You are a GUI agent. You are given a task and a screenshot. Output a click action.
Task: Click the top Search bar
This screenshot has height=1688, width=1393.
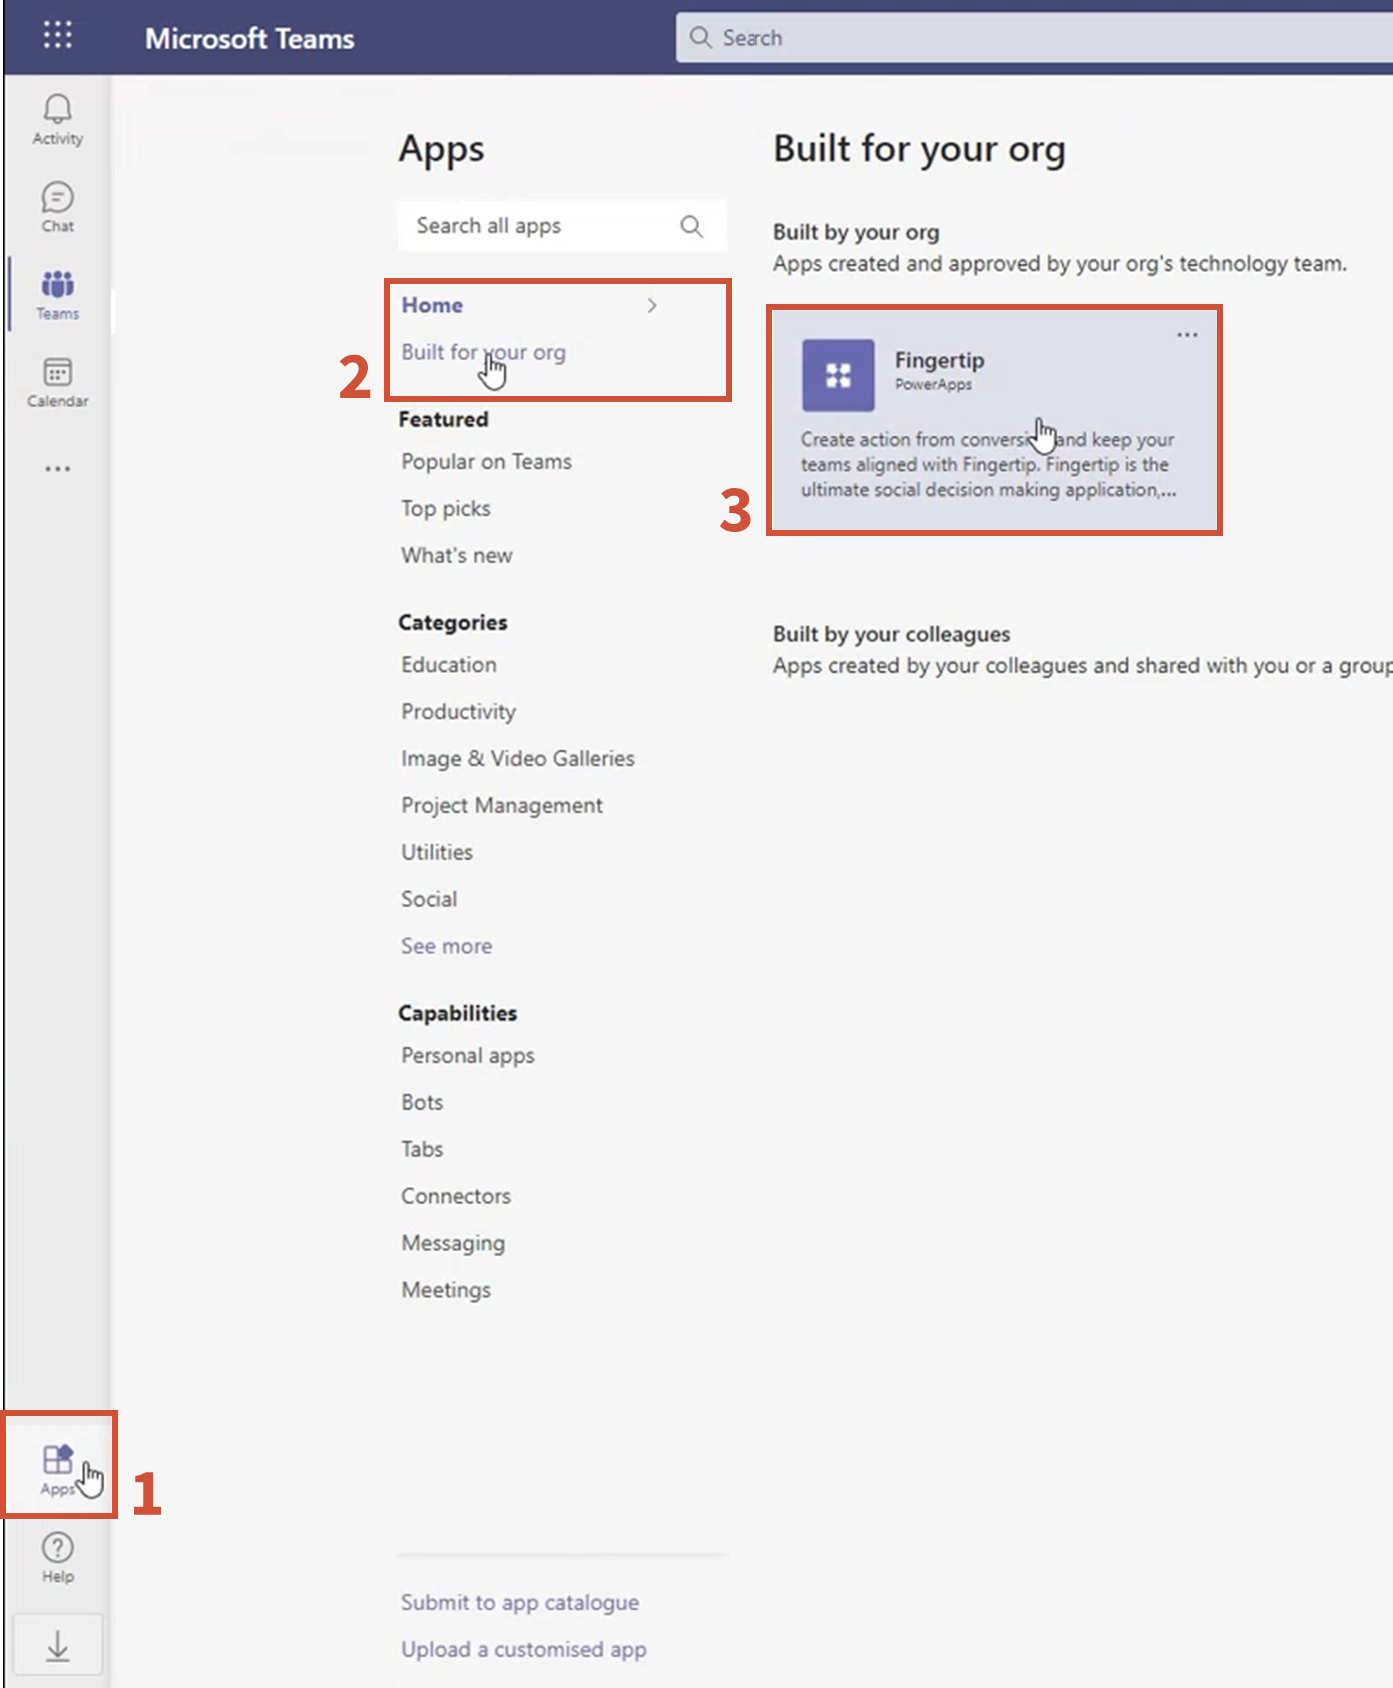click(1034, 38)
